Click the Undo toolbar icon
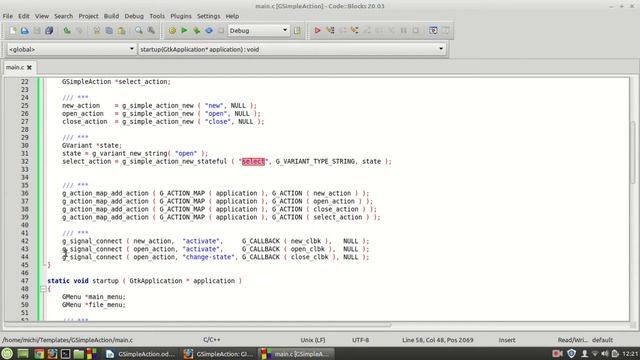The image size is (640, 360). pos(67,31)
